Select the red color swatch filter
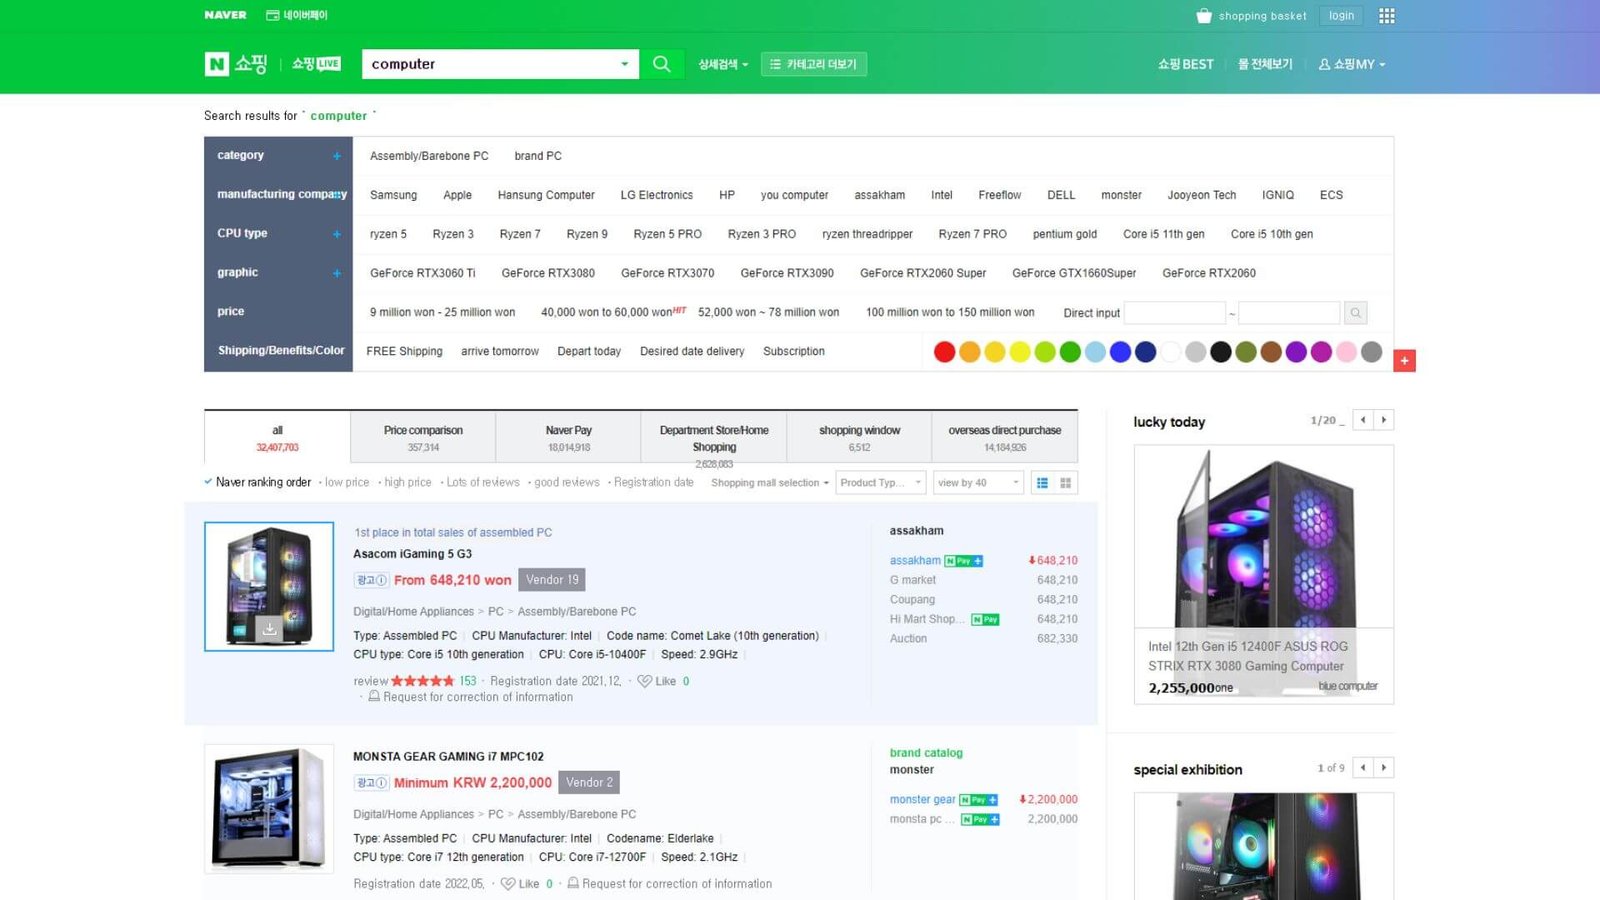The image size is (1600, 900). [944, 352]
